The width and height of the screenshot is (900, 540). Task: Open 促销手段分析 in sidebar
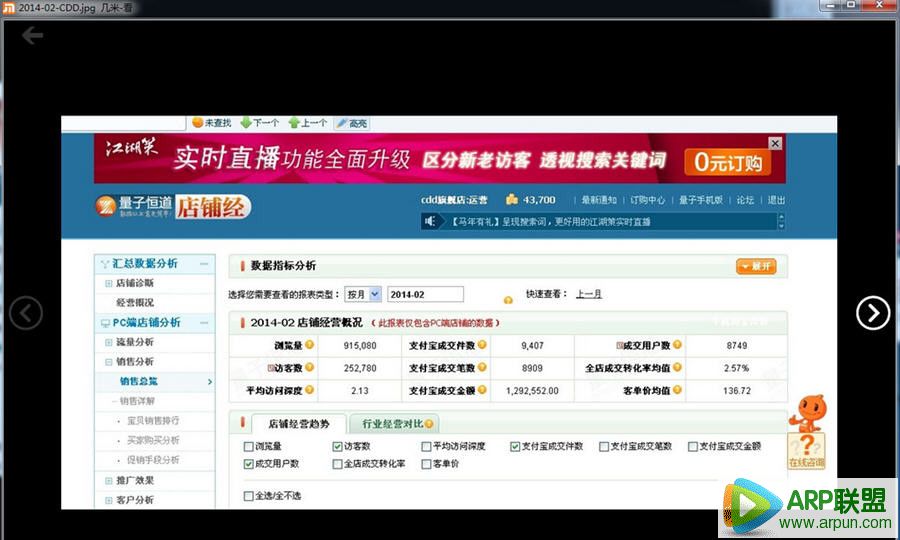(x=153, y=460)
